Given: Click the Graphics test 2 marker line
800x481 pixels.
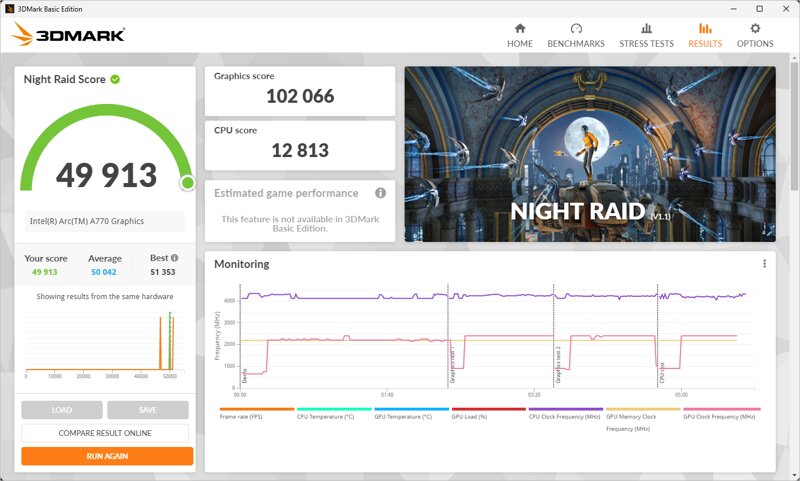Looking at the screenshot, I should (x=554, y=337).
